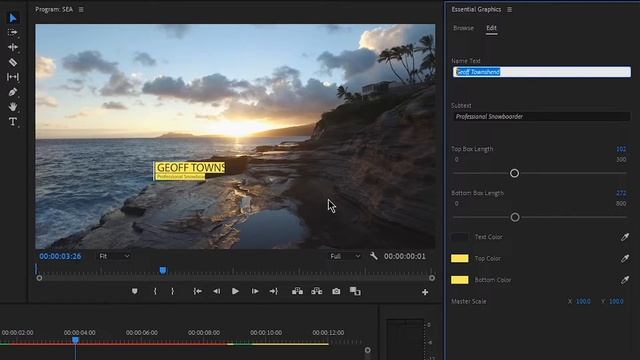The height and width of the screenshot is (360, 640).
Task: Open the Button Editor plus icon
Action: coord(425,292)
